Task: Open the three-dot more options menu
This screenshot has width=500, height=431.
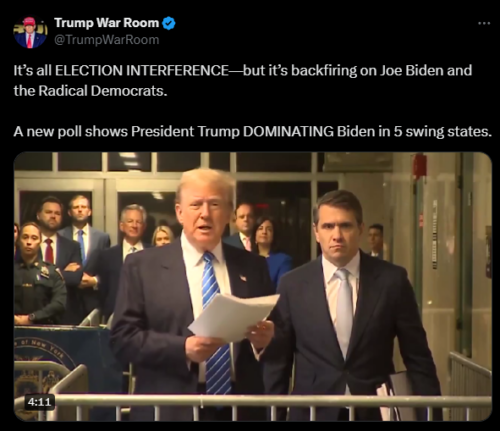Action: click(484, 23)
